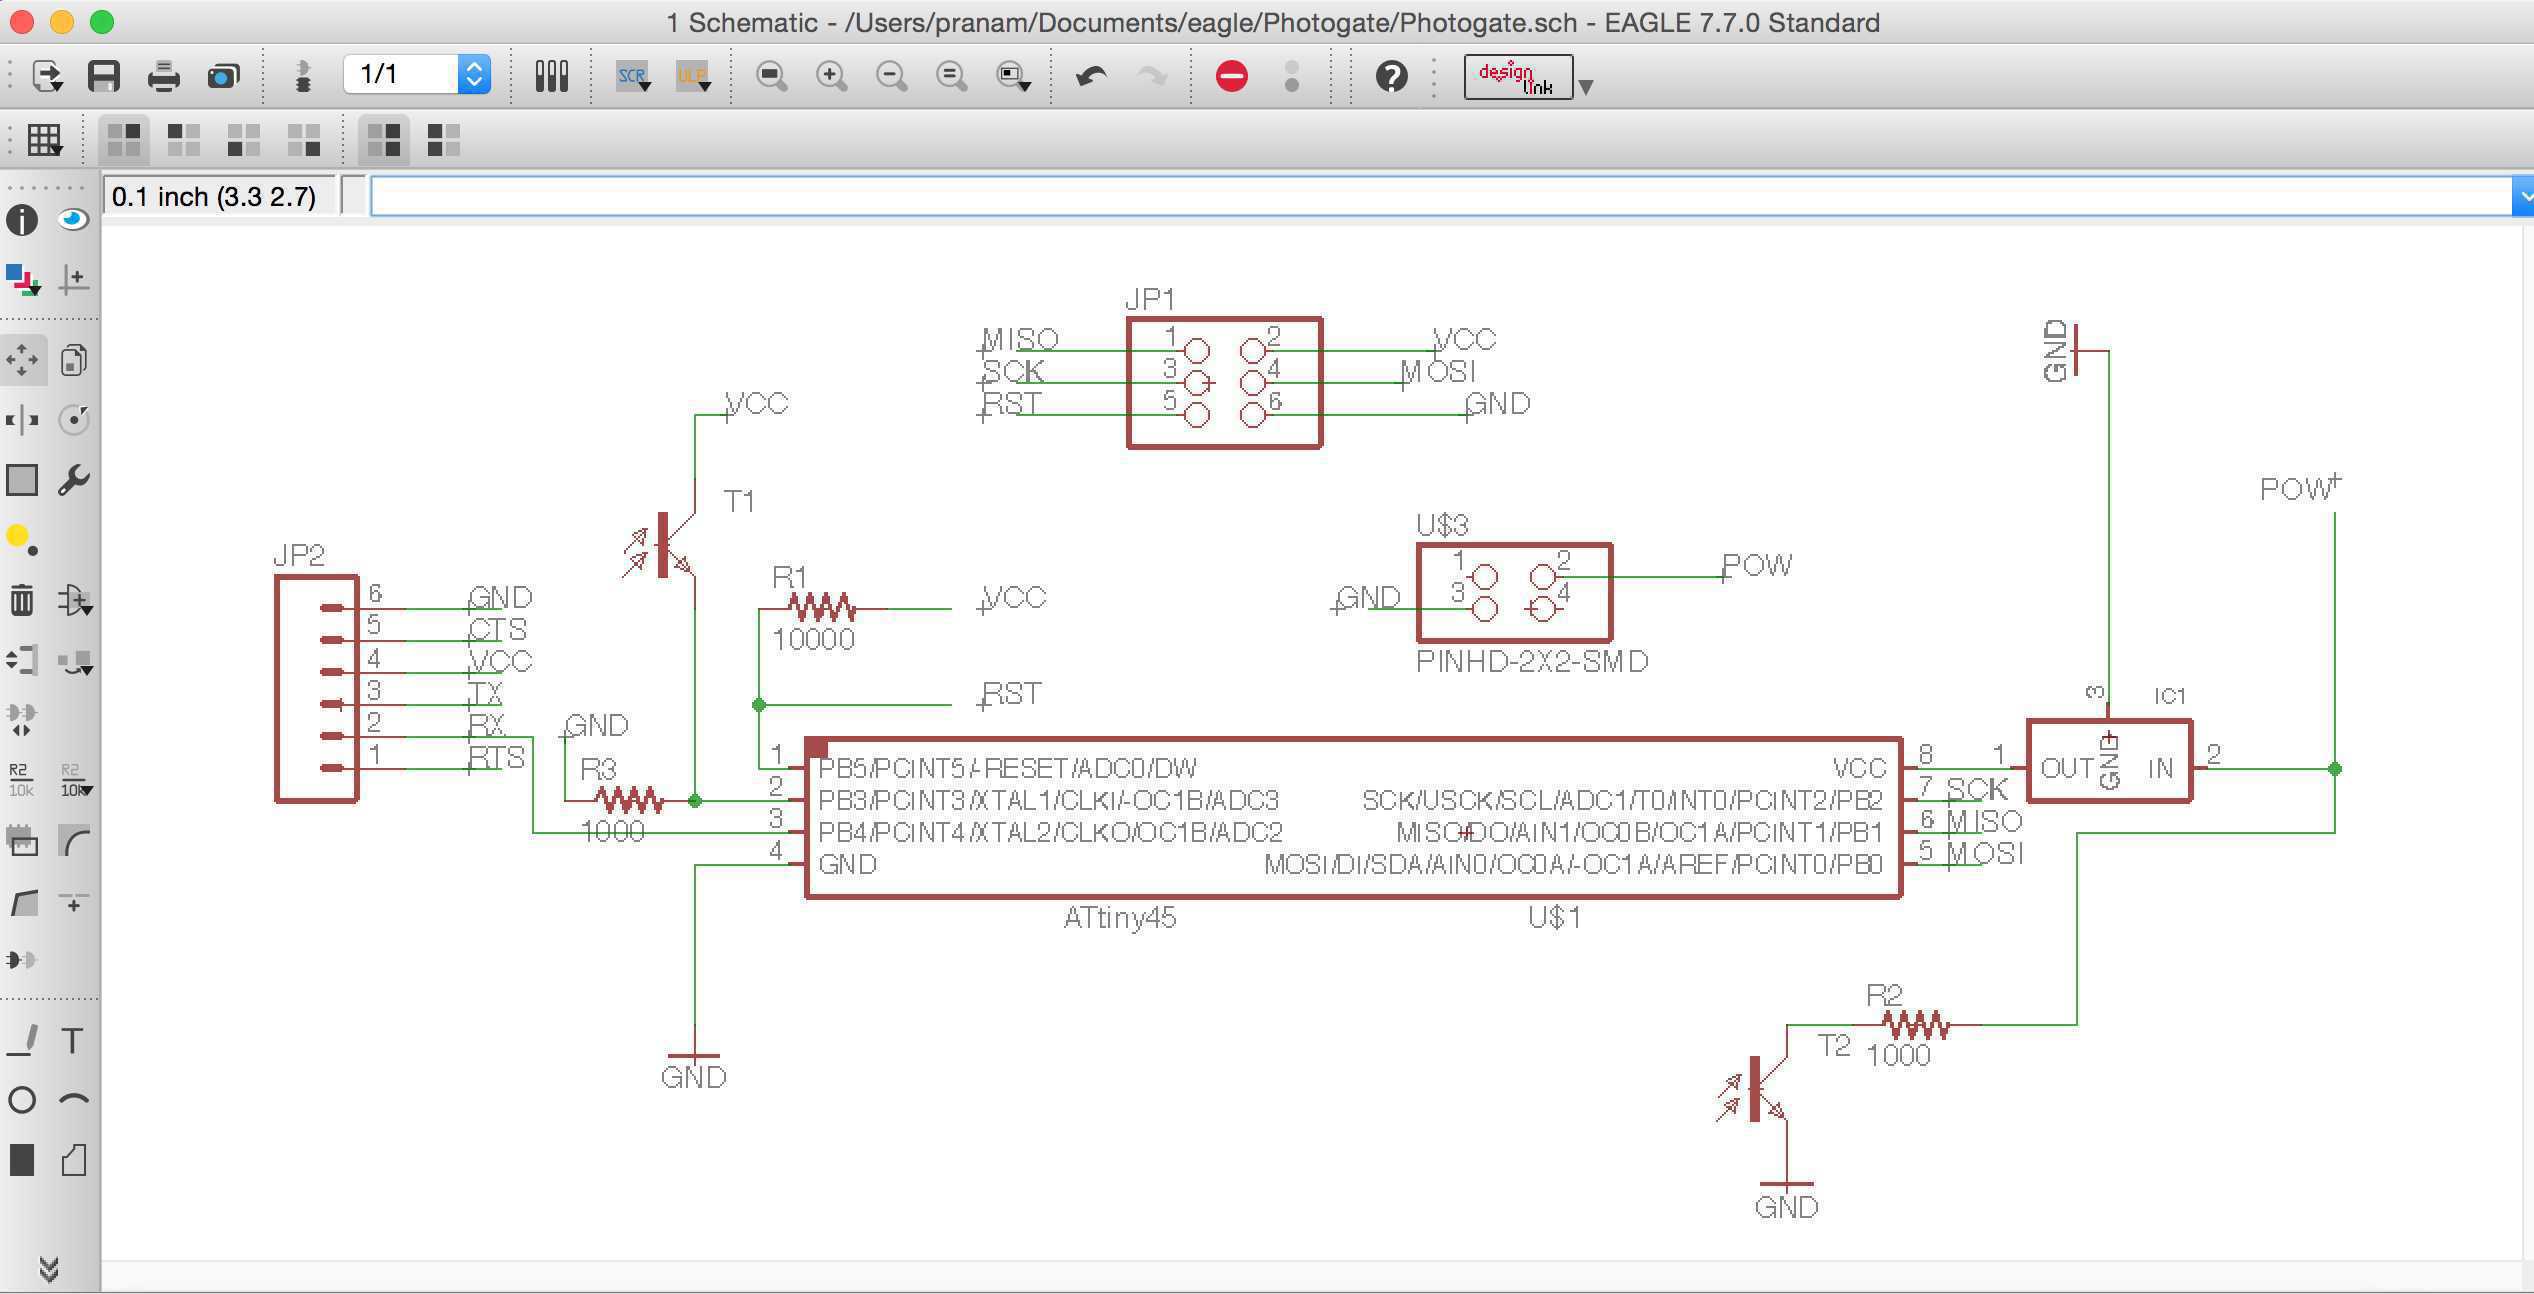This screenshot has width=2534, height=1294.
Task: Pick the Circle drawing tool
Action: (x=22, y=1101)
